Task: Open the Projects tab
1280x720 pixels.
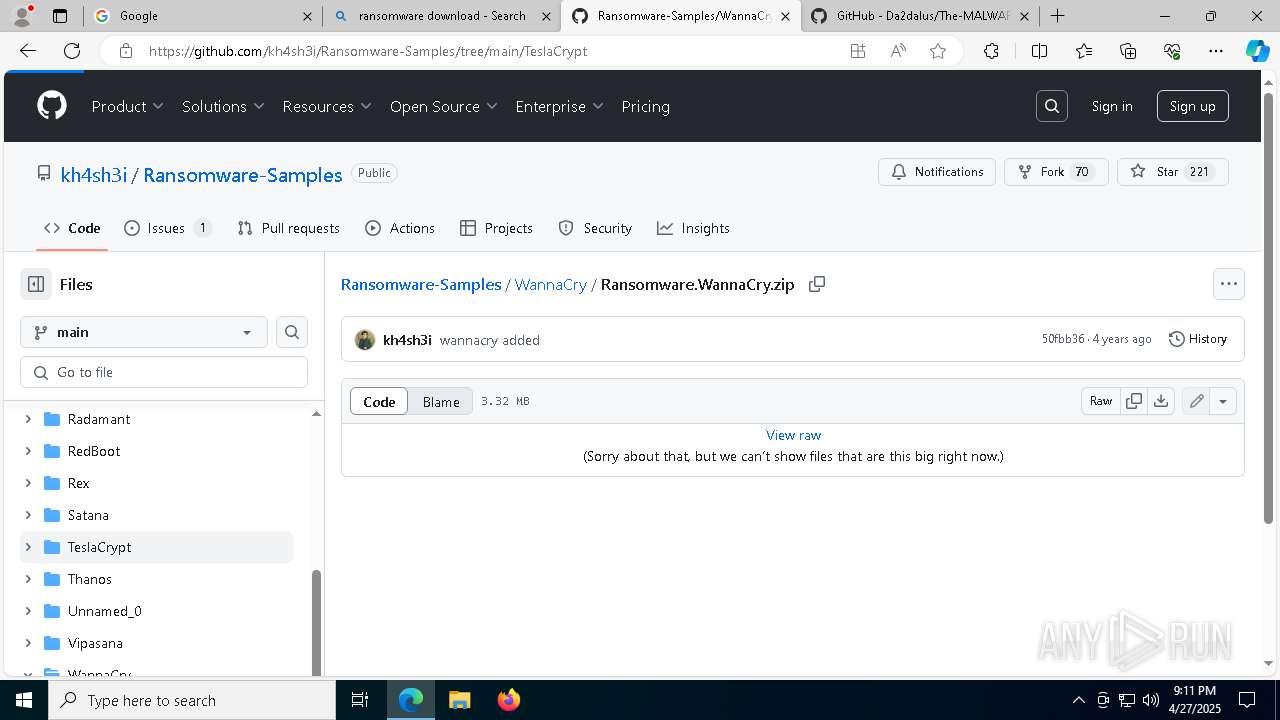Action: click(496, 228)
